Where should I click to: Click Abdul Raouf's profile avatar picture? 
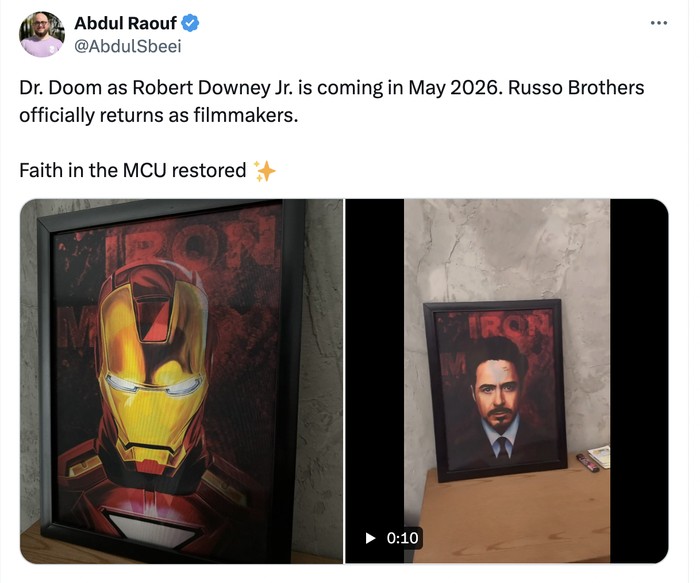[42, 34]
